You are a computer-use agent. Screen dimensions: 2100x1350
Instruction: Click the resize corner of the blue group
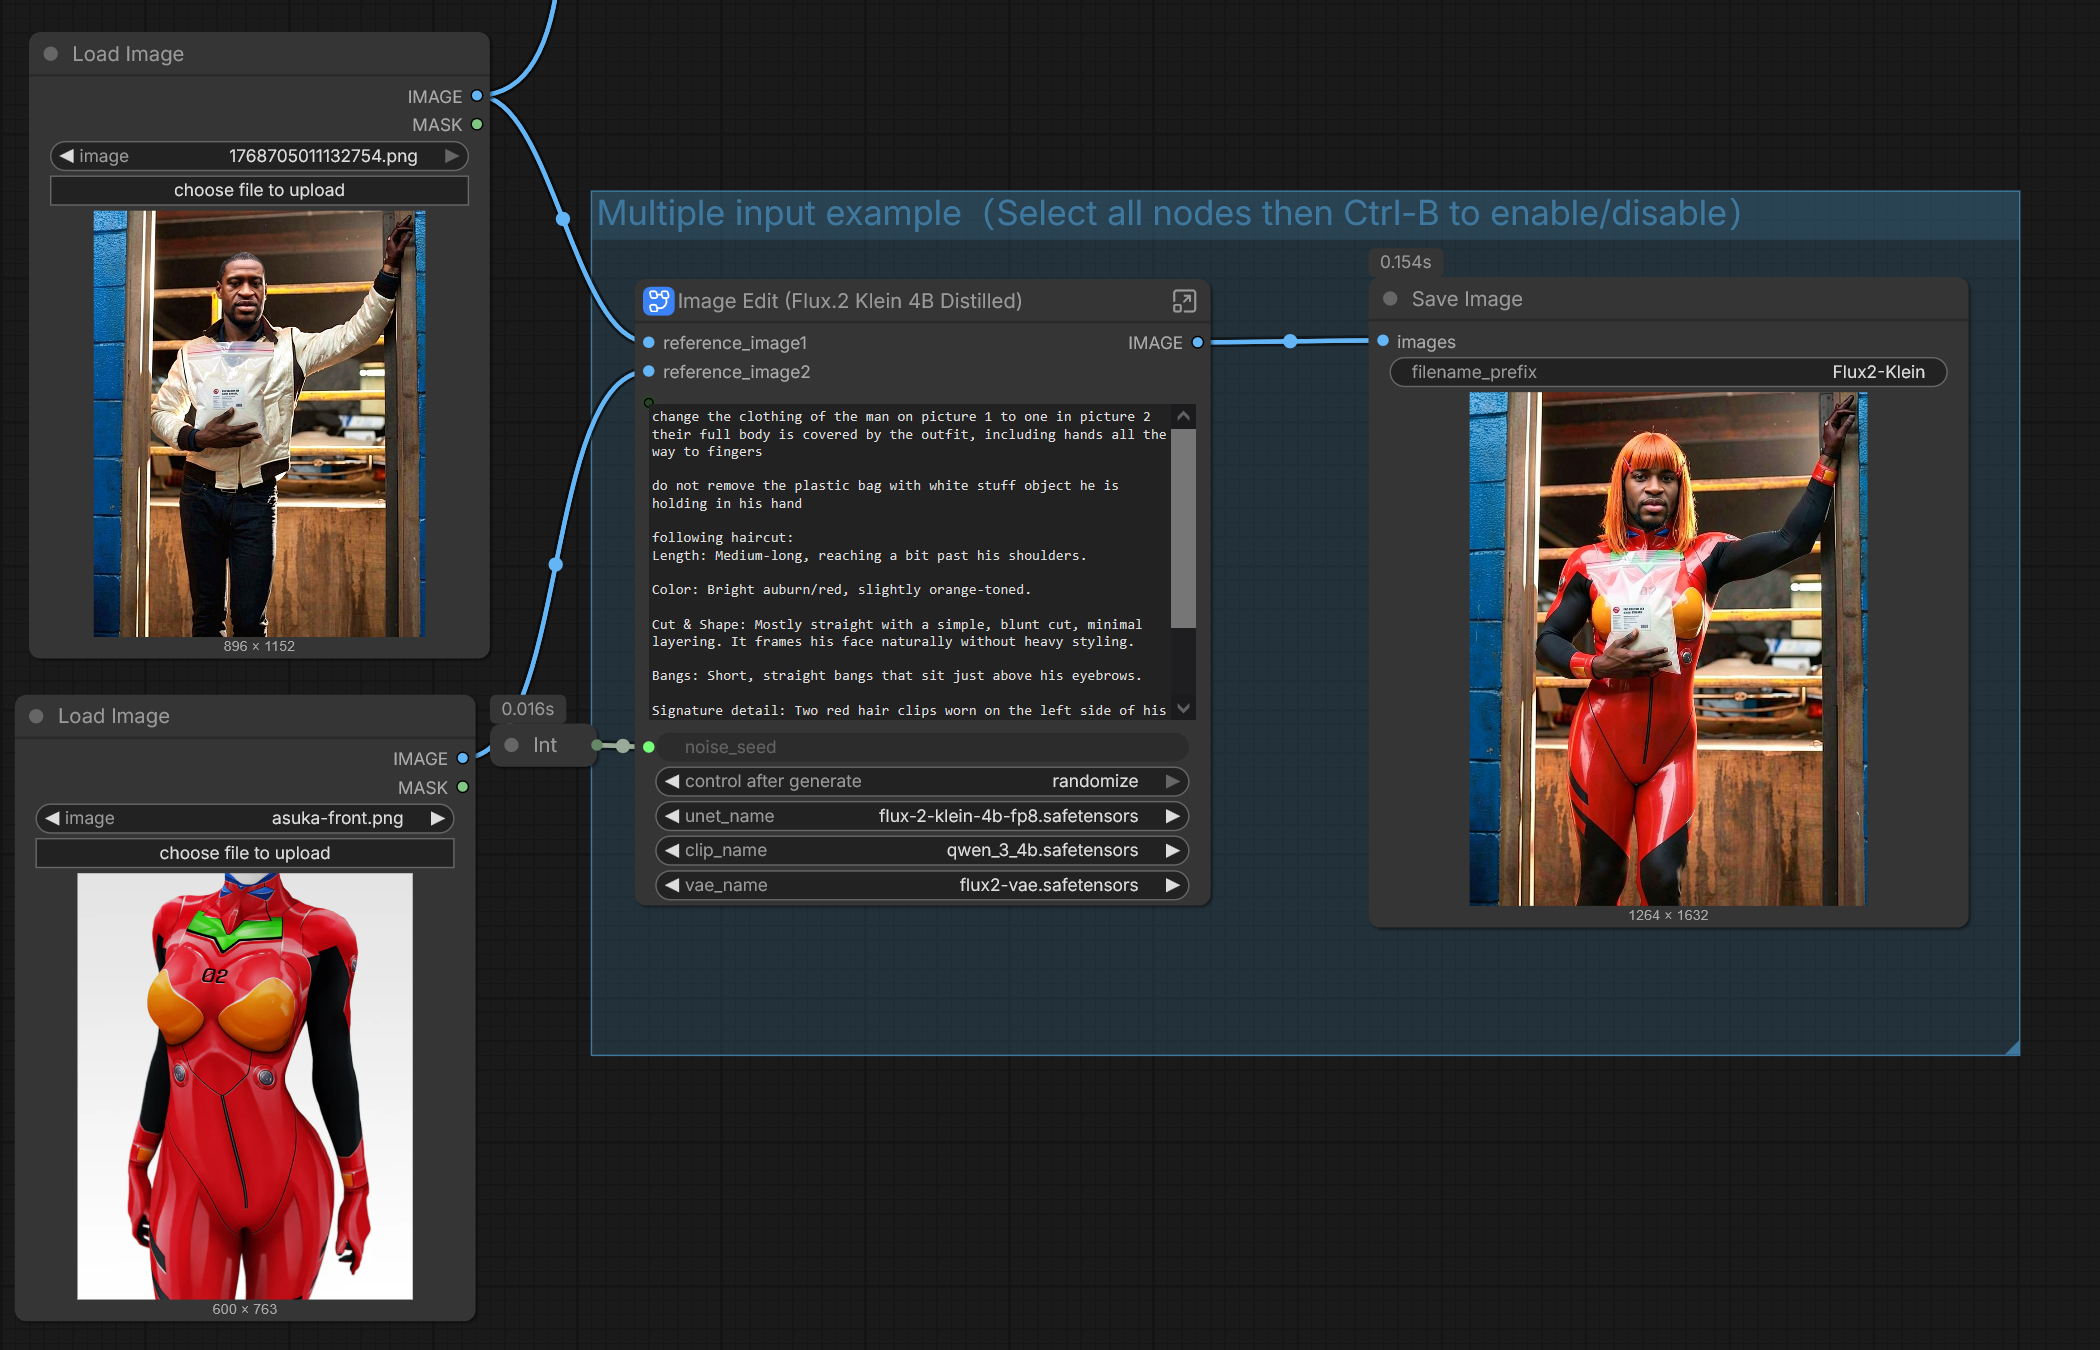coord(2012,1047)
